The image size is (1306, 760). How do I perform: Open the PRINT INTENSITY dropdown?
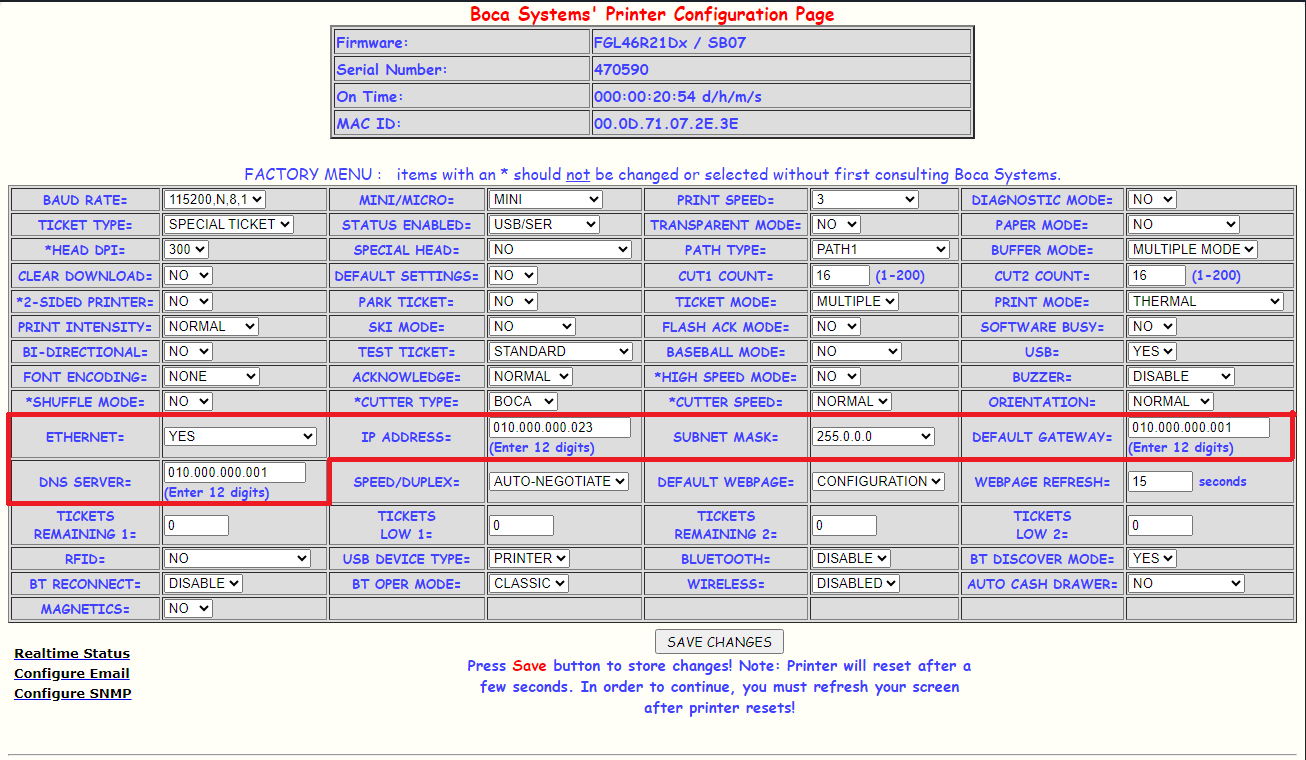tap(211, 326)
